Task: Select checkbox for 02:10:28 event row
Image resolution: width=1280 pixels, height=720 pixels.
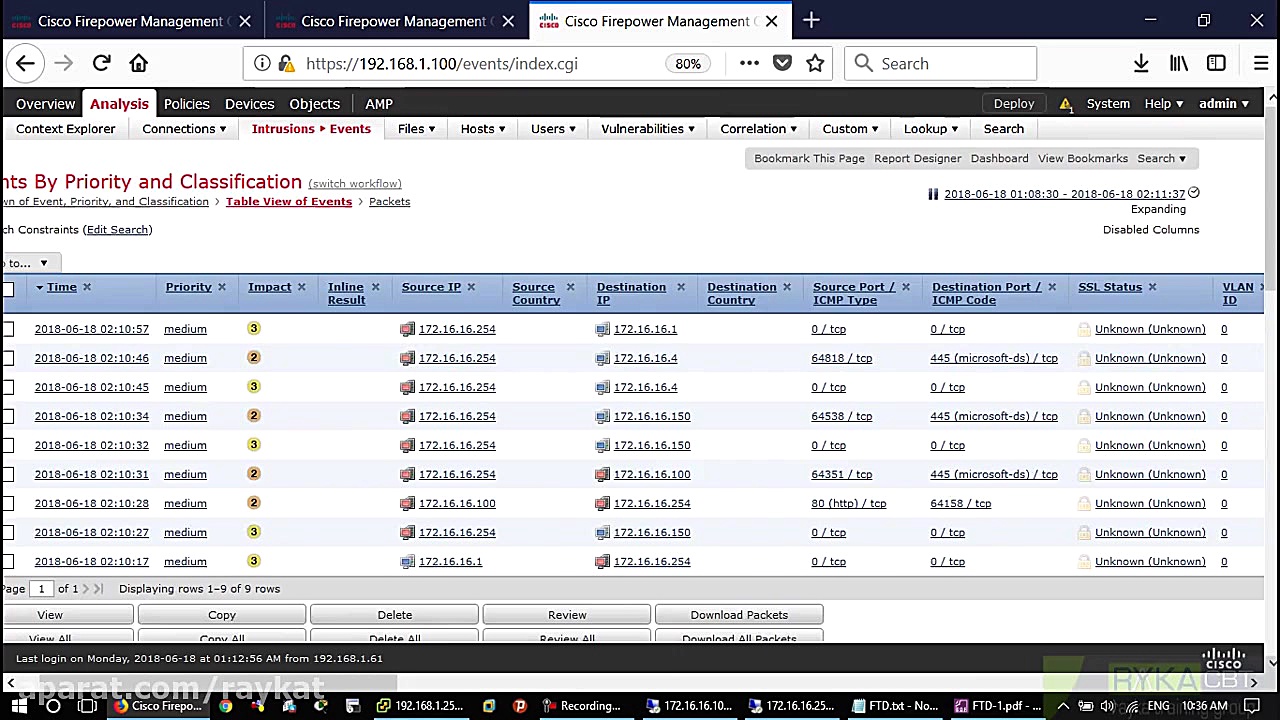Action: point(8,503)
